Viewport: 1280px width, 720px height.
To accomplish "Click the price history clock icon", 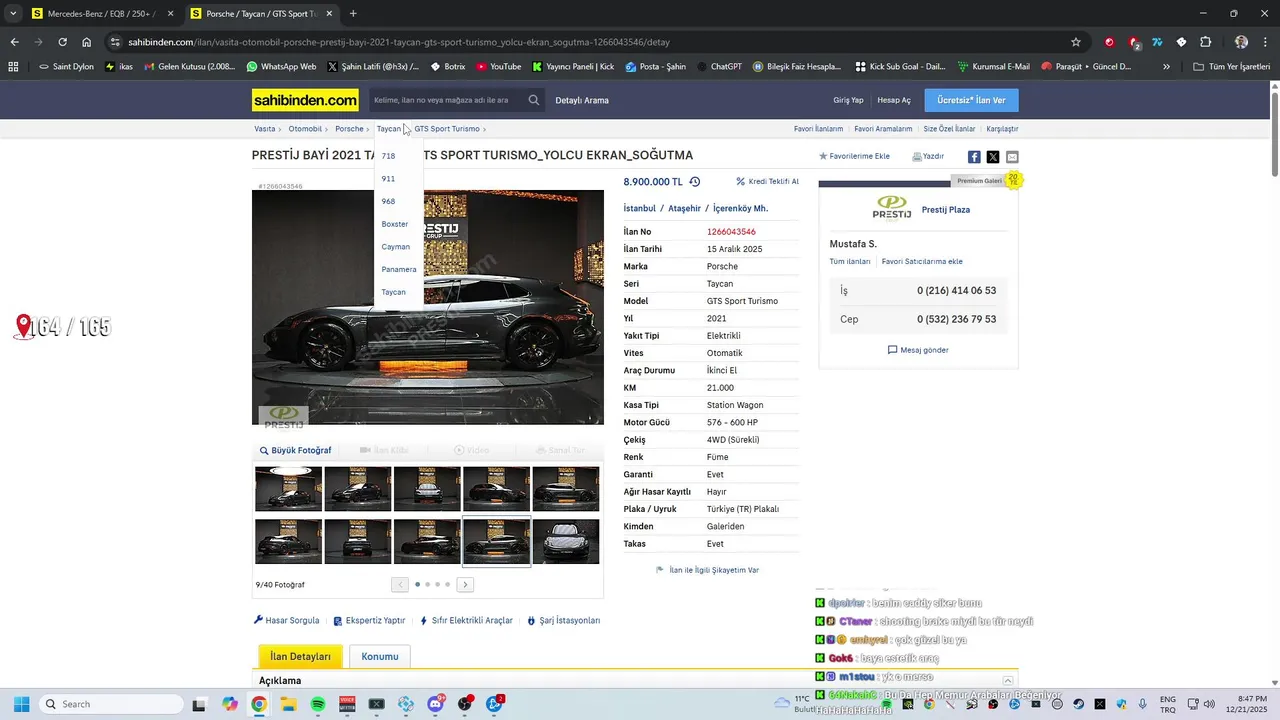I will 694,182.
